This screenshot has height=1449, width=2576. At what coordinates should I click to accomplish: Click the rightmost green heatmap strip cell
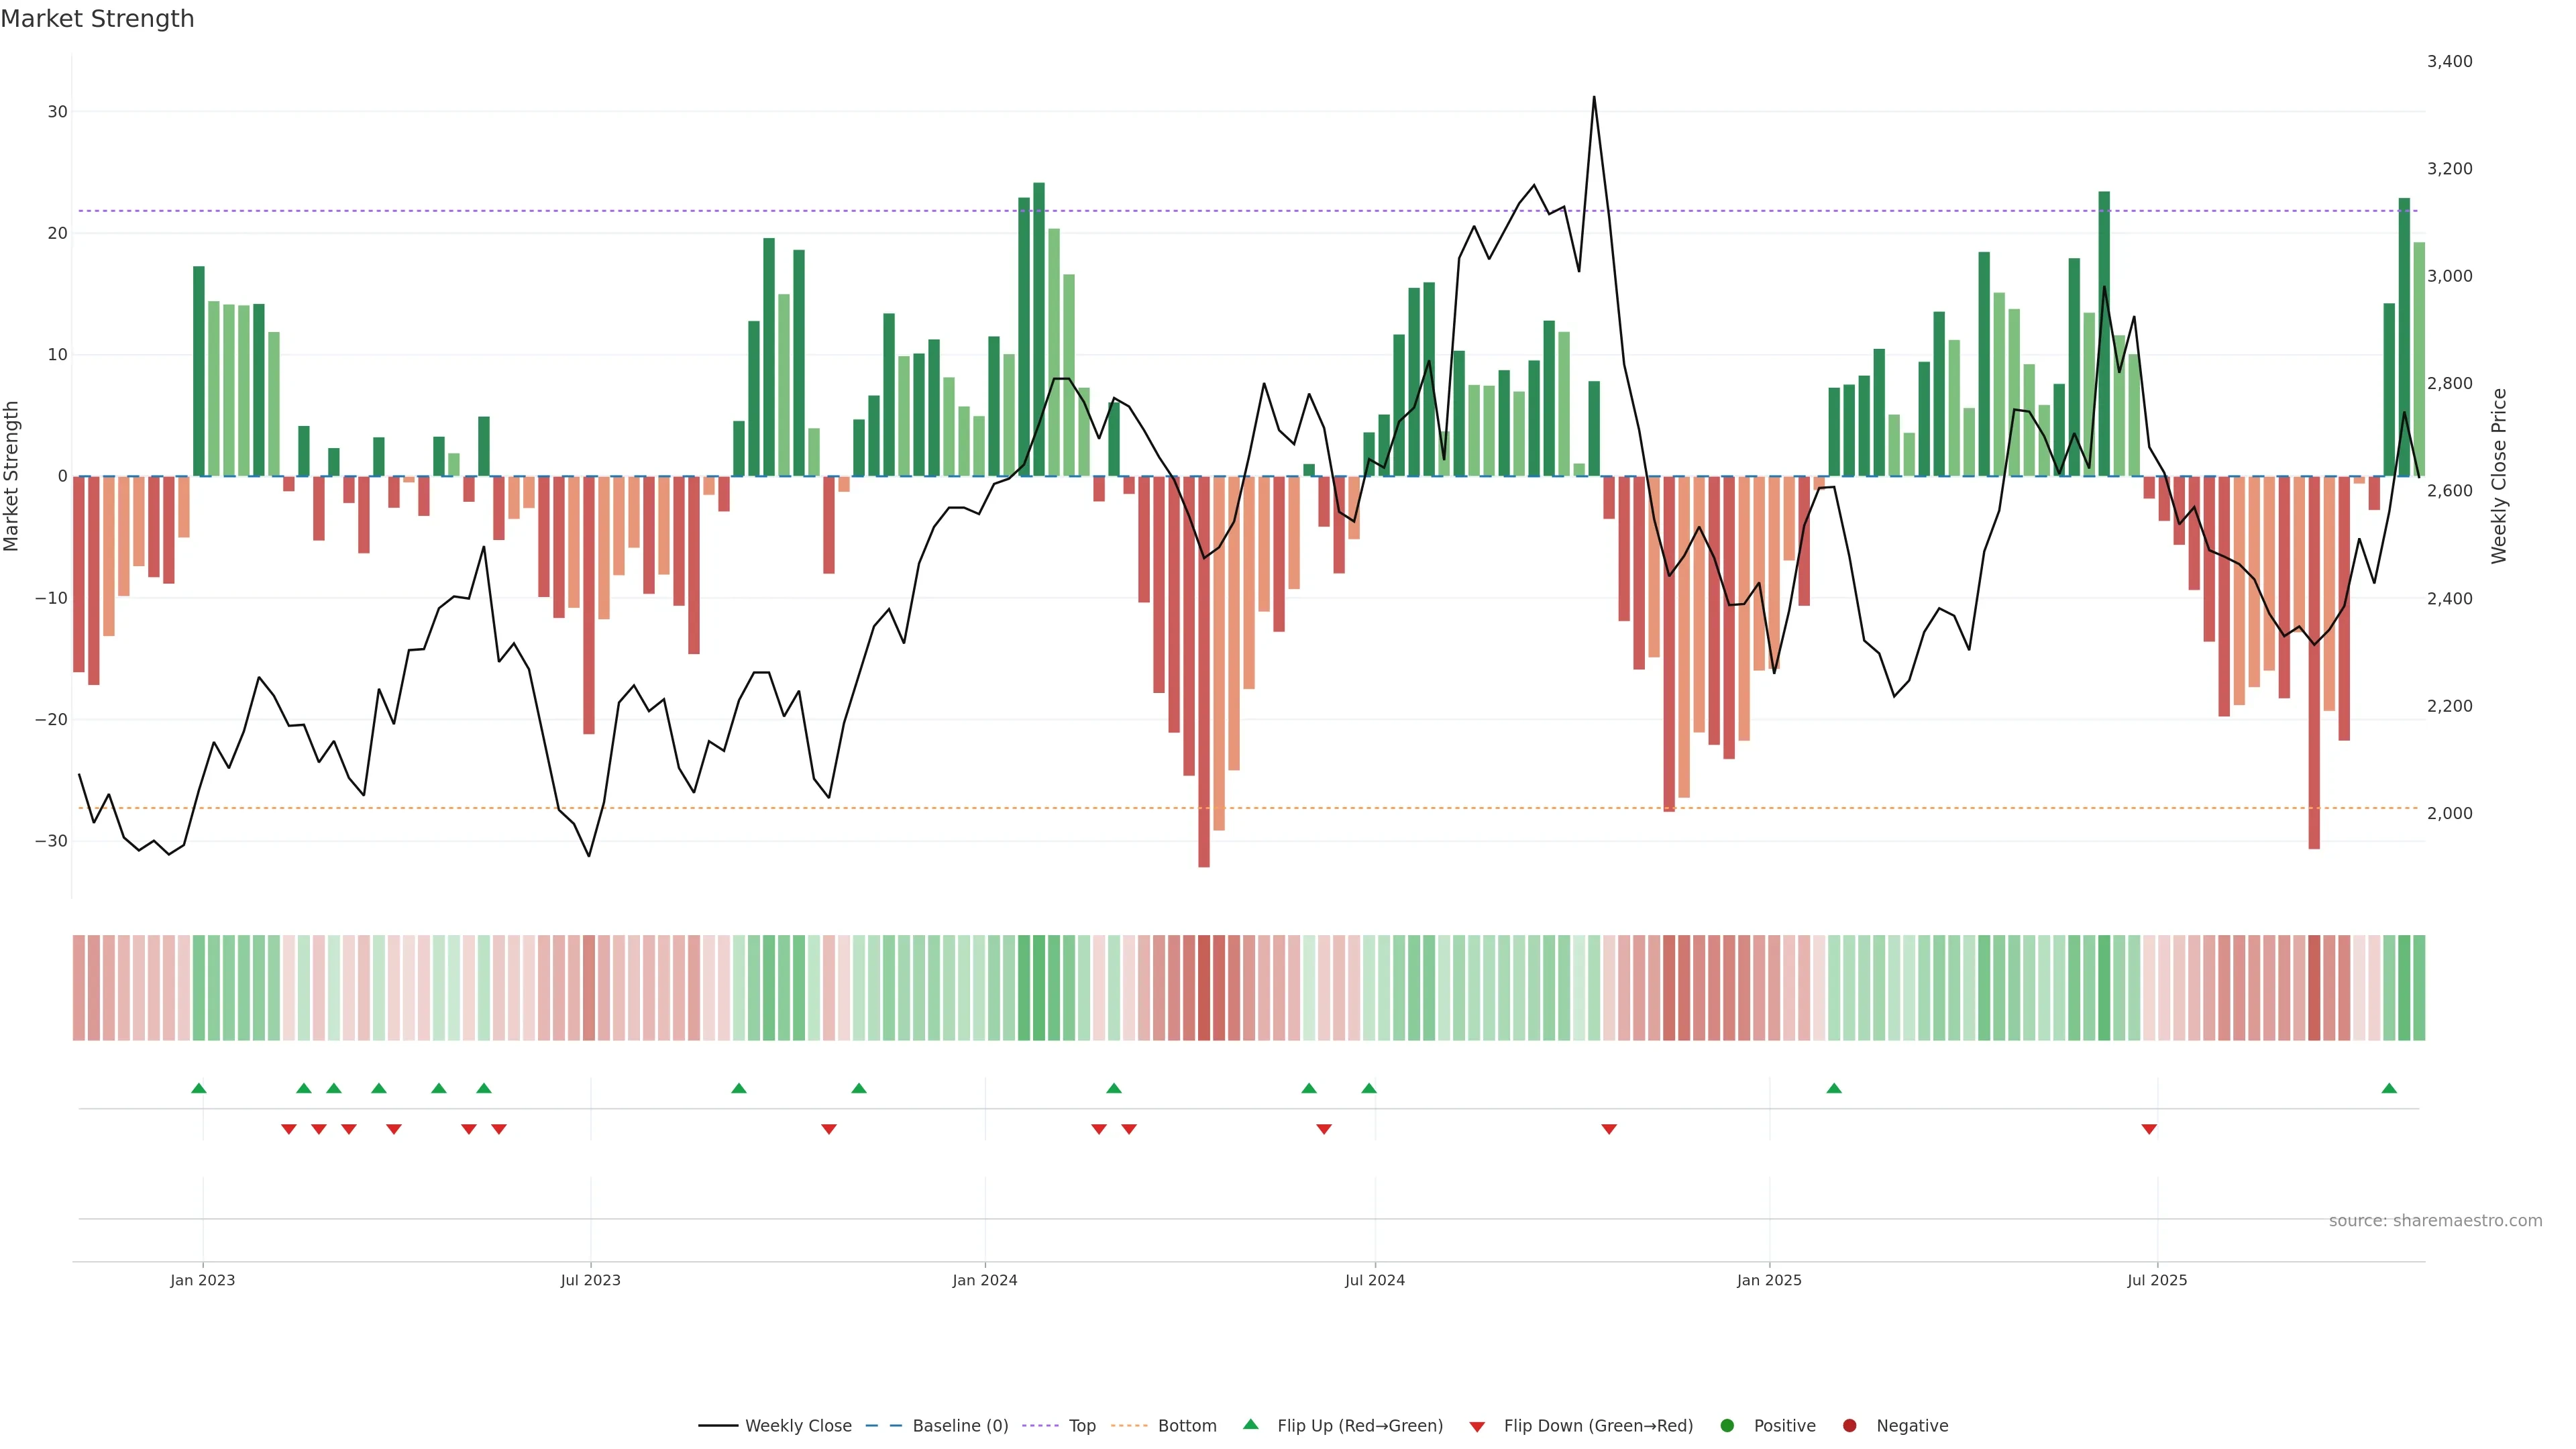coord(2419,988)
